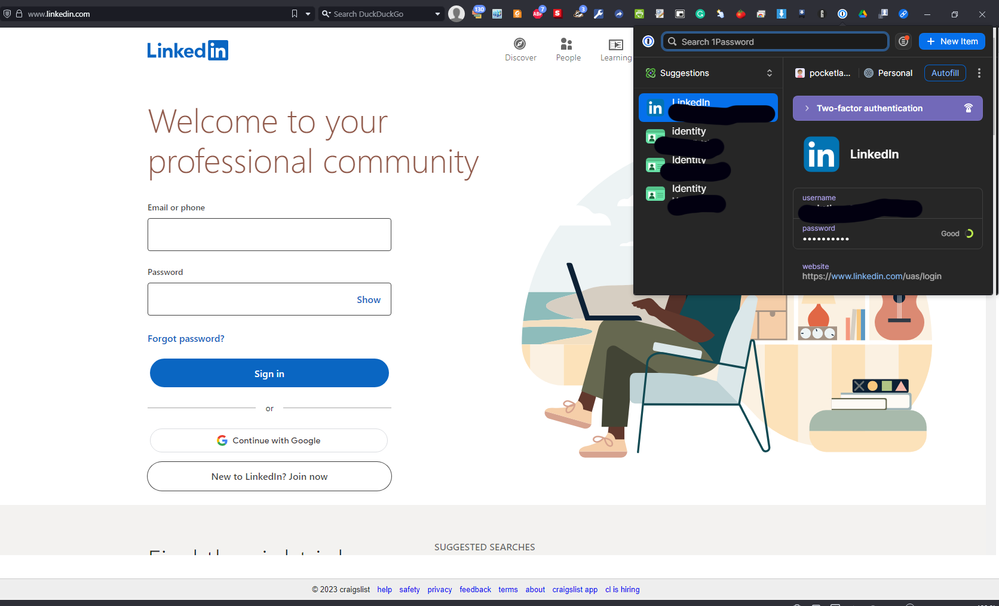This screenshot has height=606, width=999.
Task: Click the blue share arrow extension icon
Action: point(619,13)
